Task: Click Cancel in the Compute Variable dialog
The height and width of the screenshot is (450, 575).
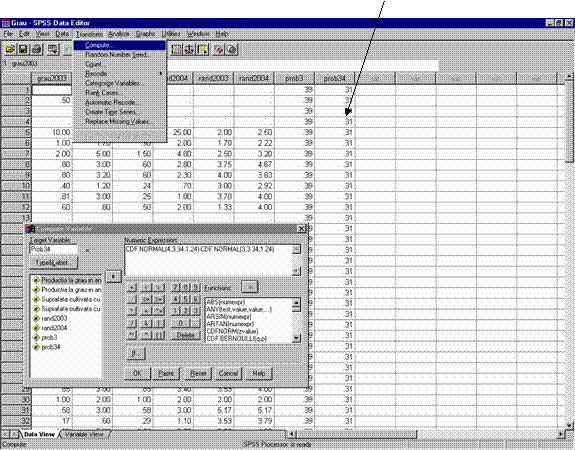Action: pyautogui.click(x=228, y=373)
